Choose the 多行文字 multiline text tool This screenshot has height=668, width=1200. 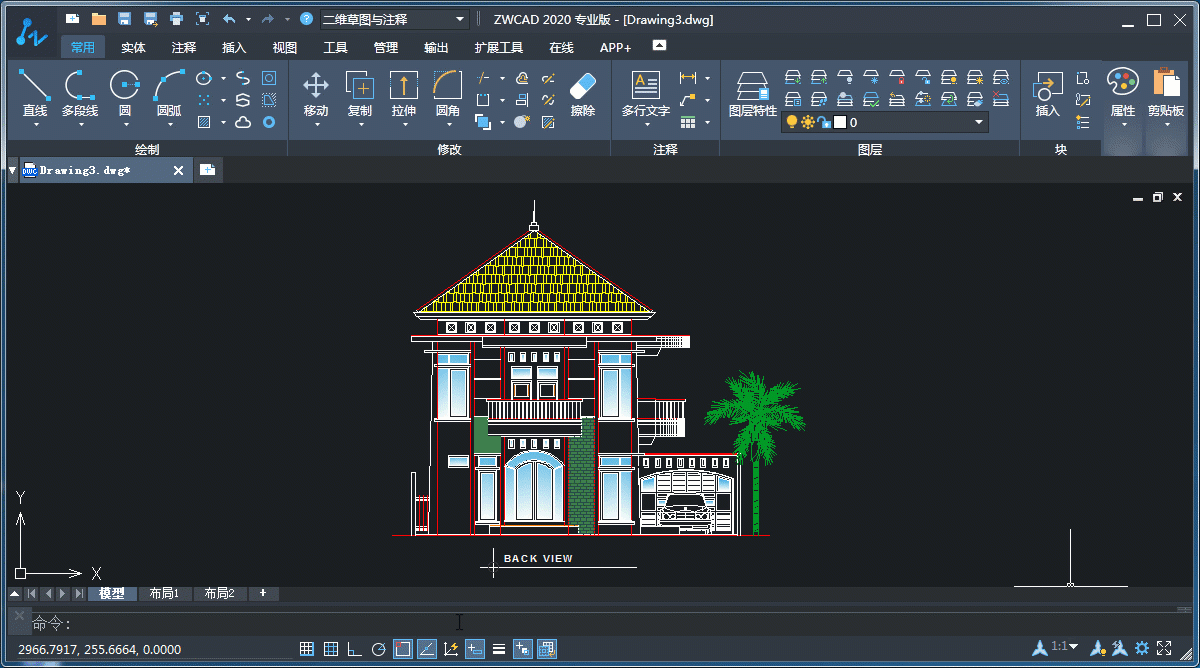pos(646,87)
